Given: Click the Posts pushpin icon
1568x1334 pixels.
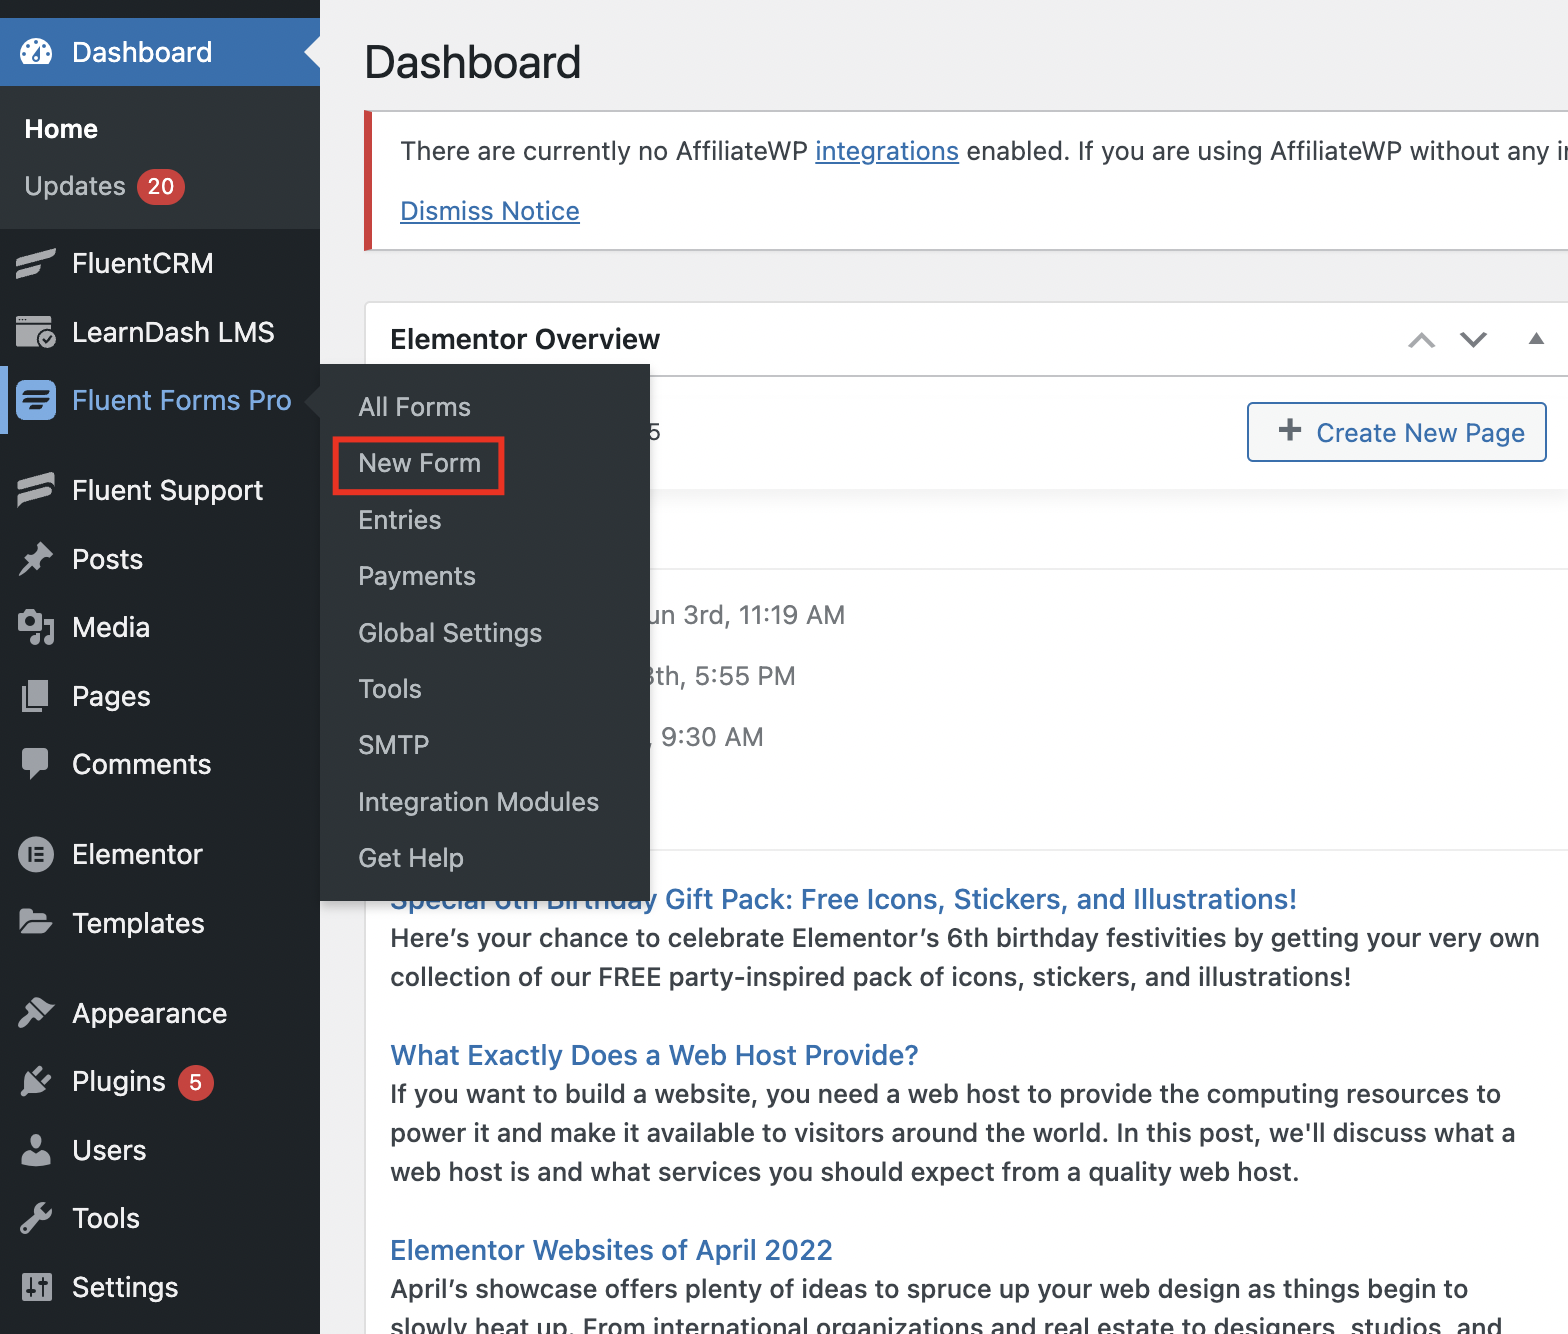Looking at the screenshot, I should pos(36,559).
